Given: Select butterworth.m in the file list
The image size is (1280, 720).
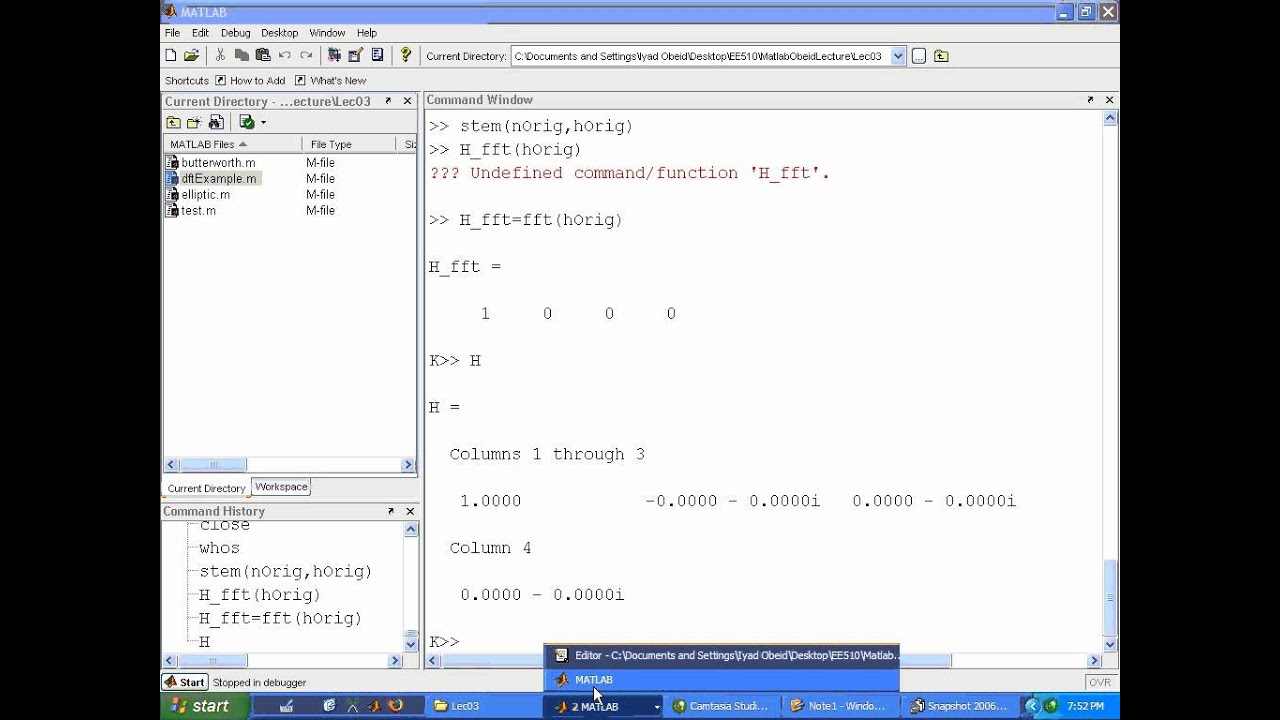Looking at the screenshot, I should pos(218,163).
